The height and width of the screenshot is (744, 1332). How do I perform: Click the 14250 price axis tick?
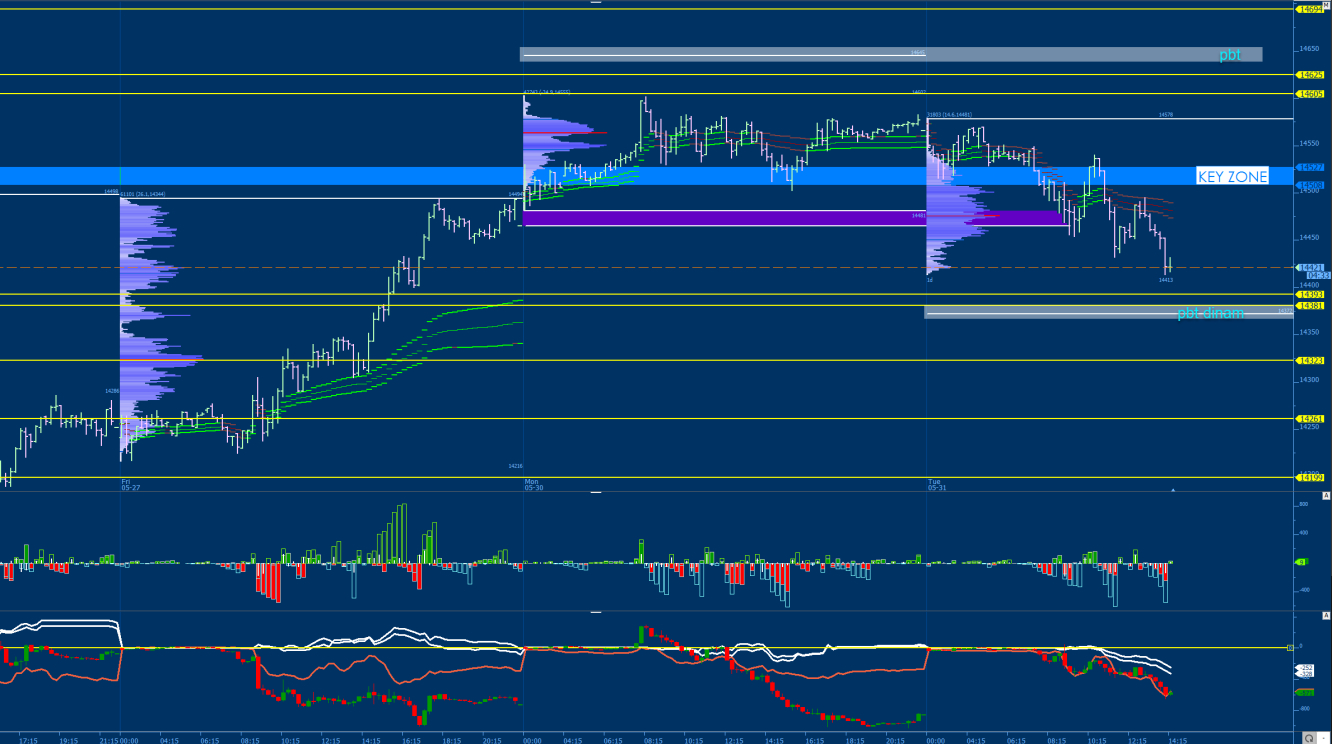click(x=1308, y=427)
